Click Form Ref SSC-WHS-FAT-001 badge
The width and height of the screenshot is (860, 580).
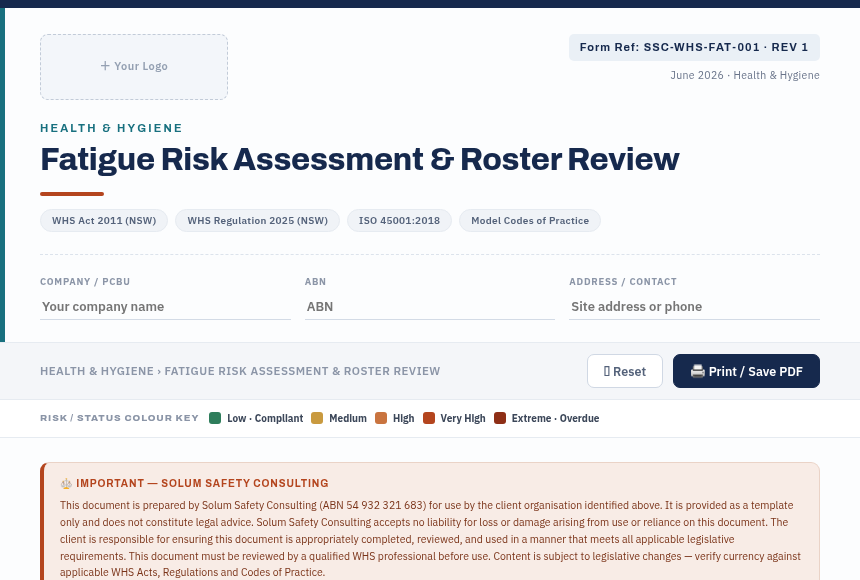coord(694,47)
